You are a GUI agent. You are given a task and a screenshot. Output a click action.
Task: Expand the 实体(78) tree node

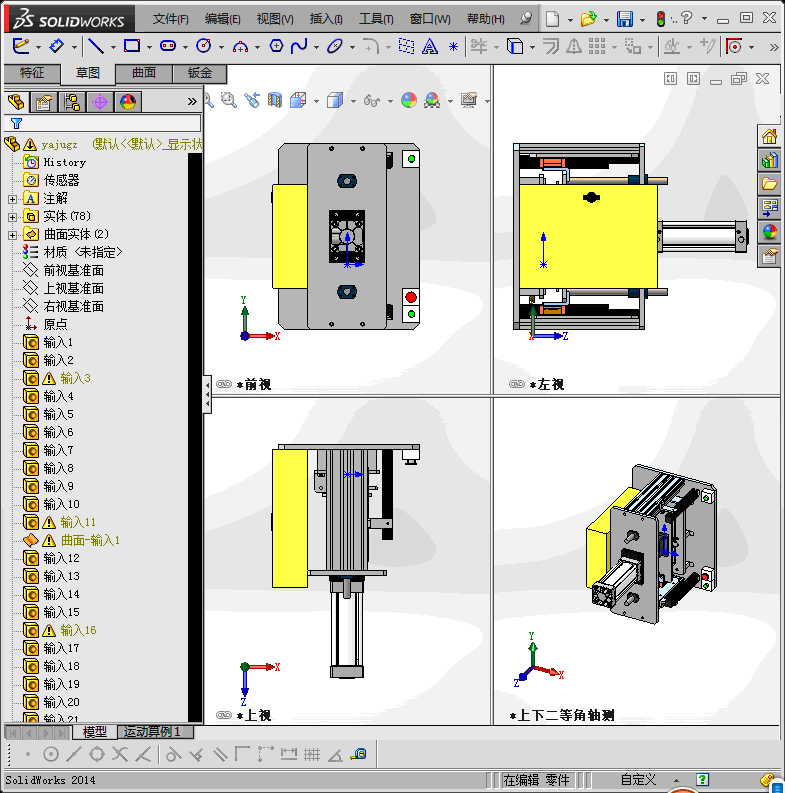tap(13, 217)
